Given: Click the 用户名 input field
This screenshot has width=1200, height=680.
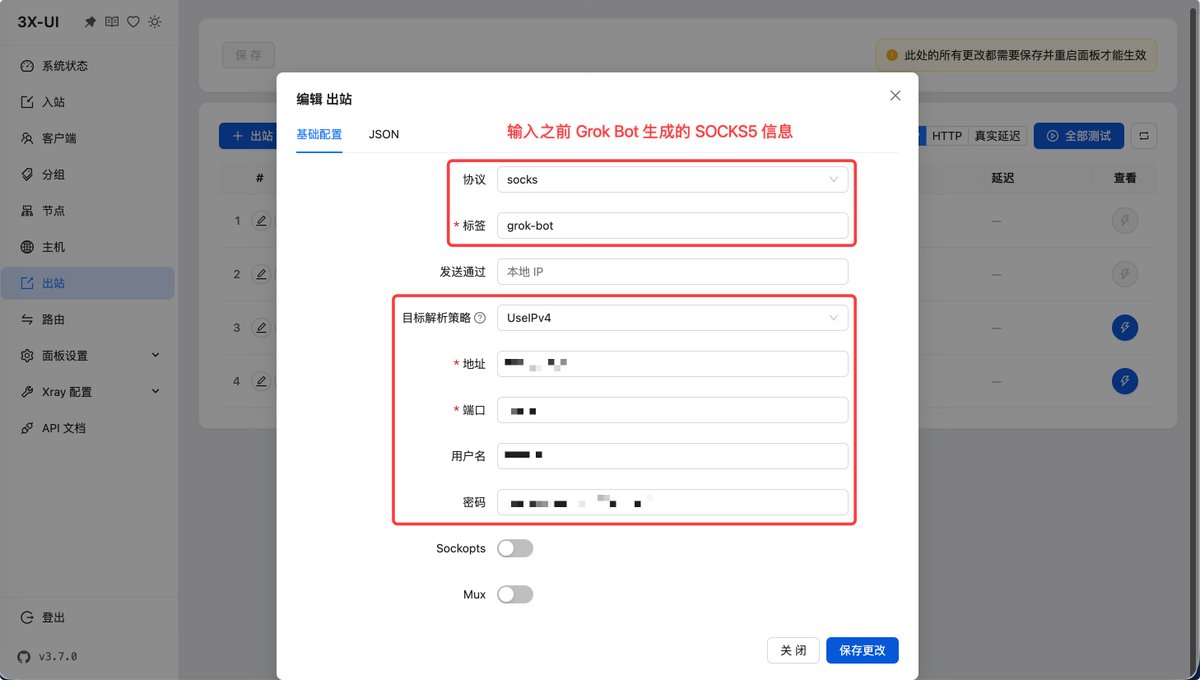Looking at the screenshot, I should [672, 456].
